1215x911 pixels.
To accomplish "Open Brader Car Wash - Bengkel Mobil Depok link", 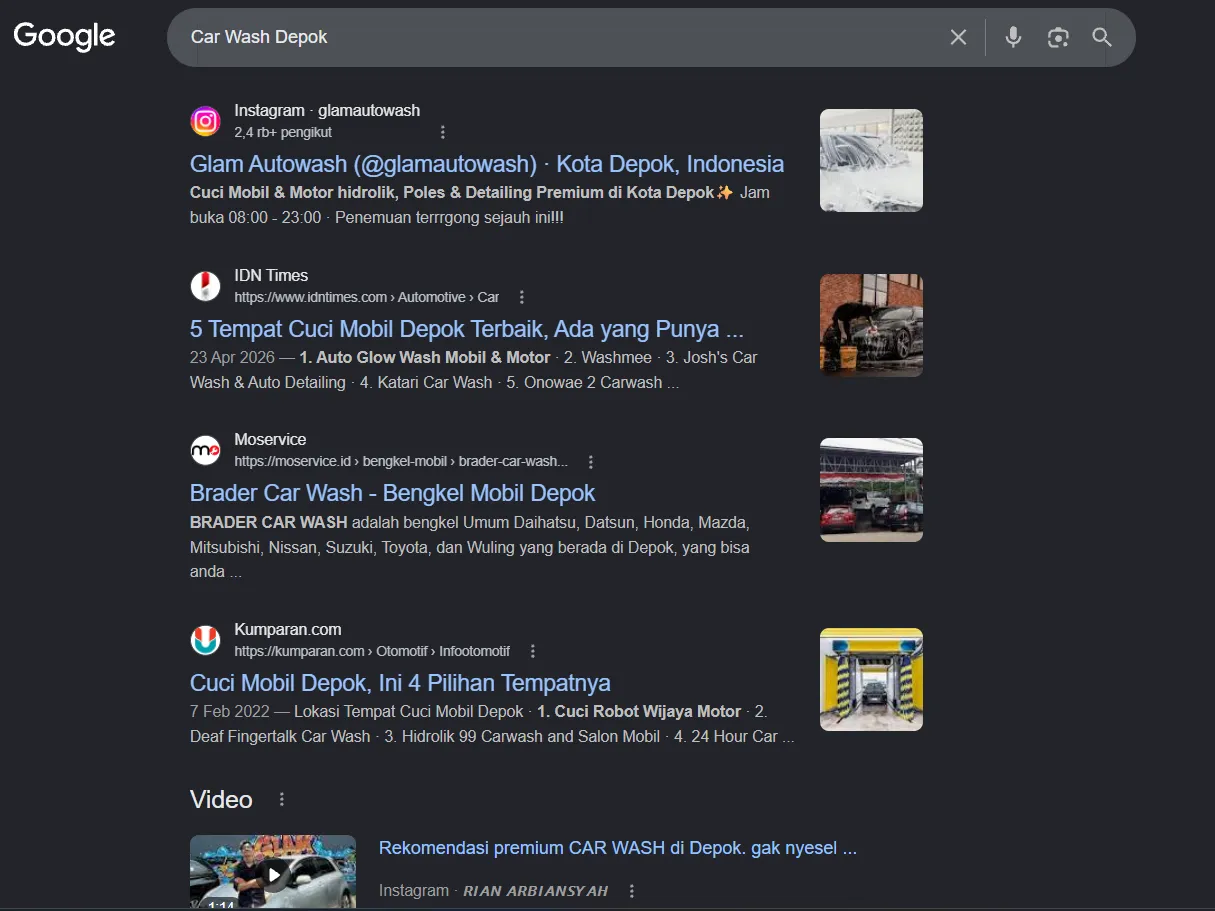I will (392, 493).
